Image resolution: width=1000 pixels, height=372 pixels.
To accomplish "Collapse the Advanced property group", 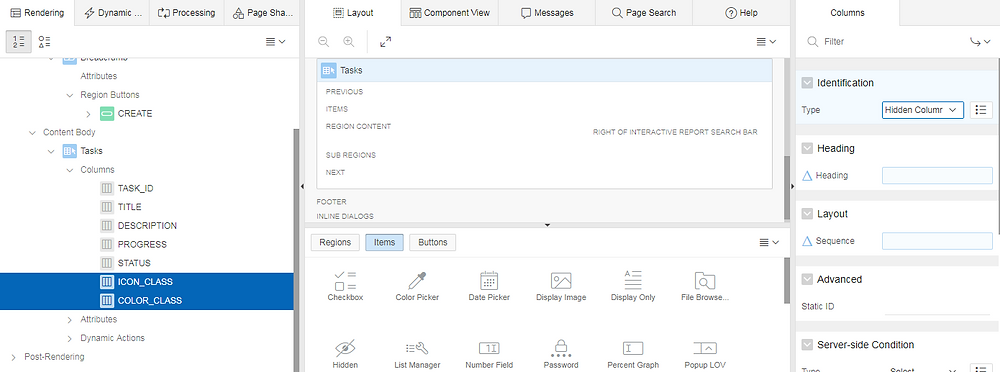I will click(807, 279).
